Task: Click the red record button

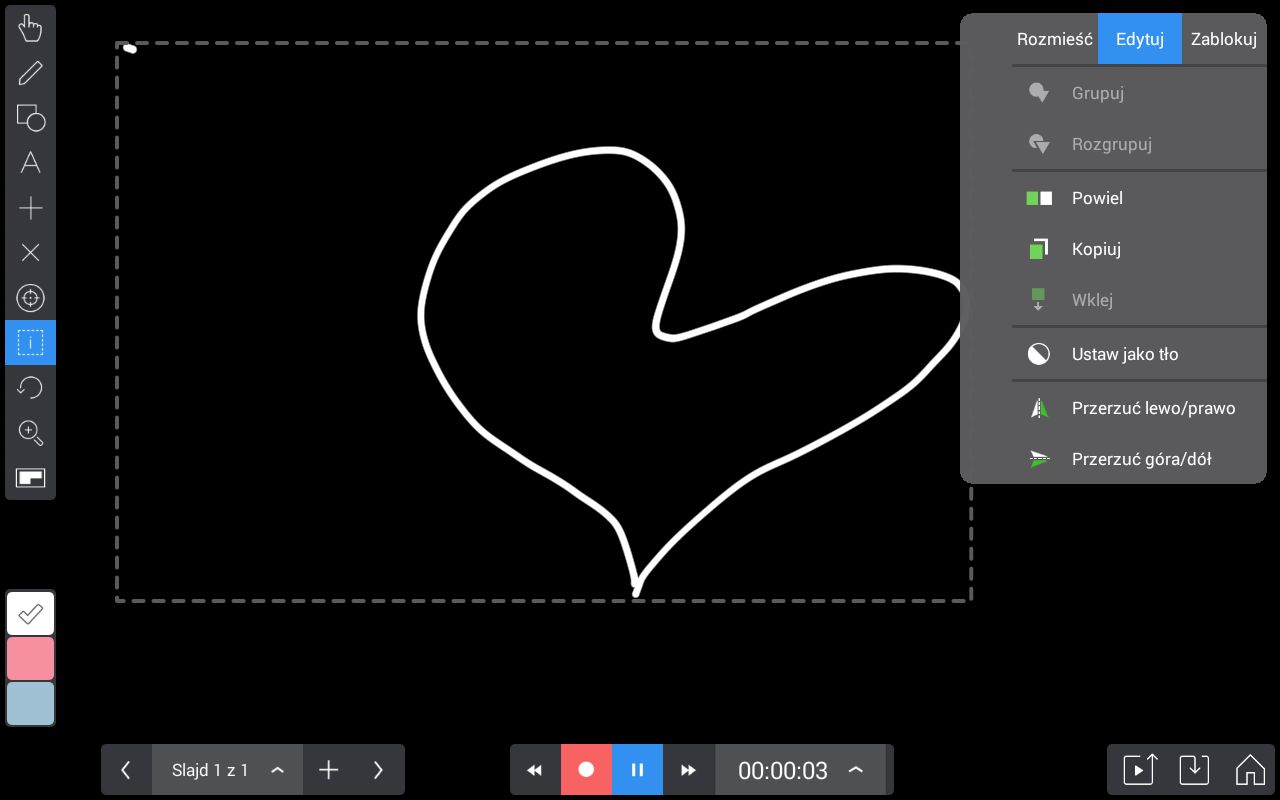Action: 586,770
